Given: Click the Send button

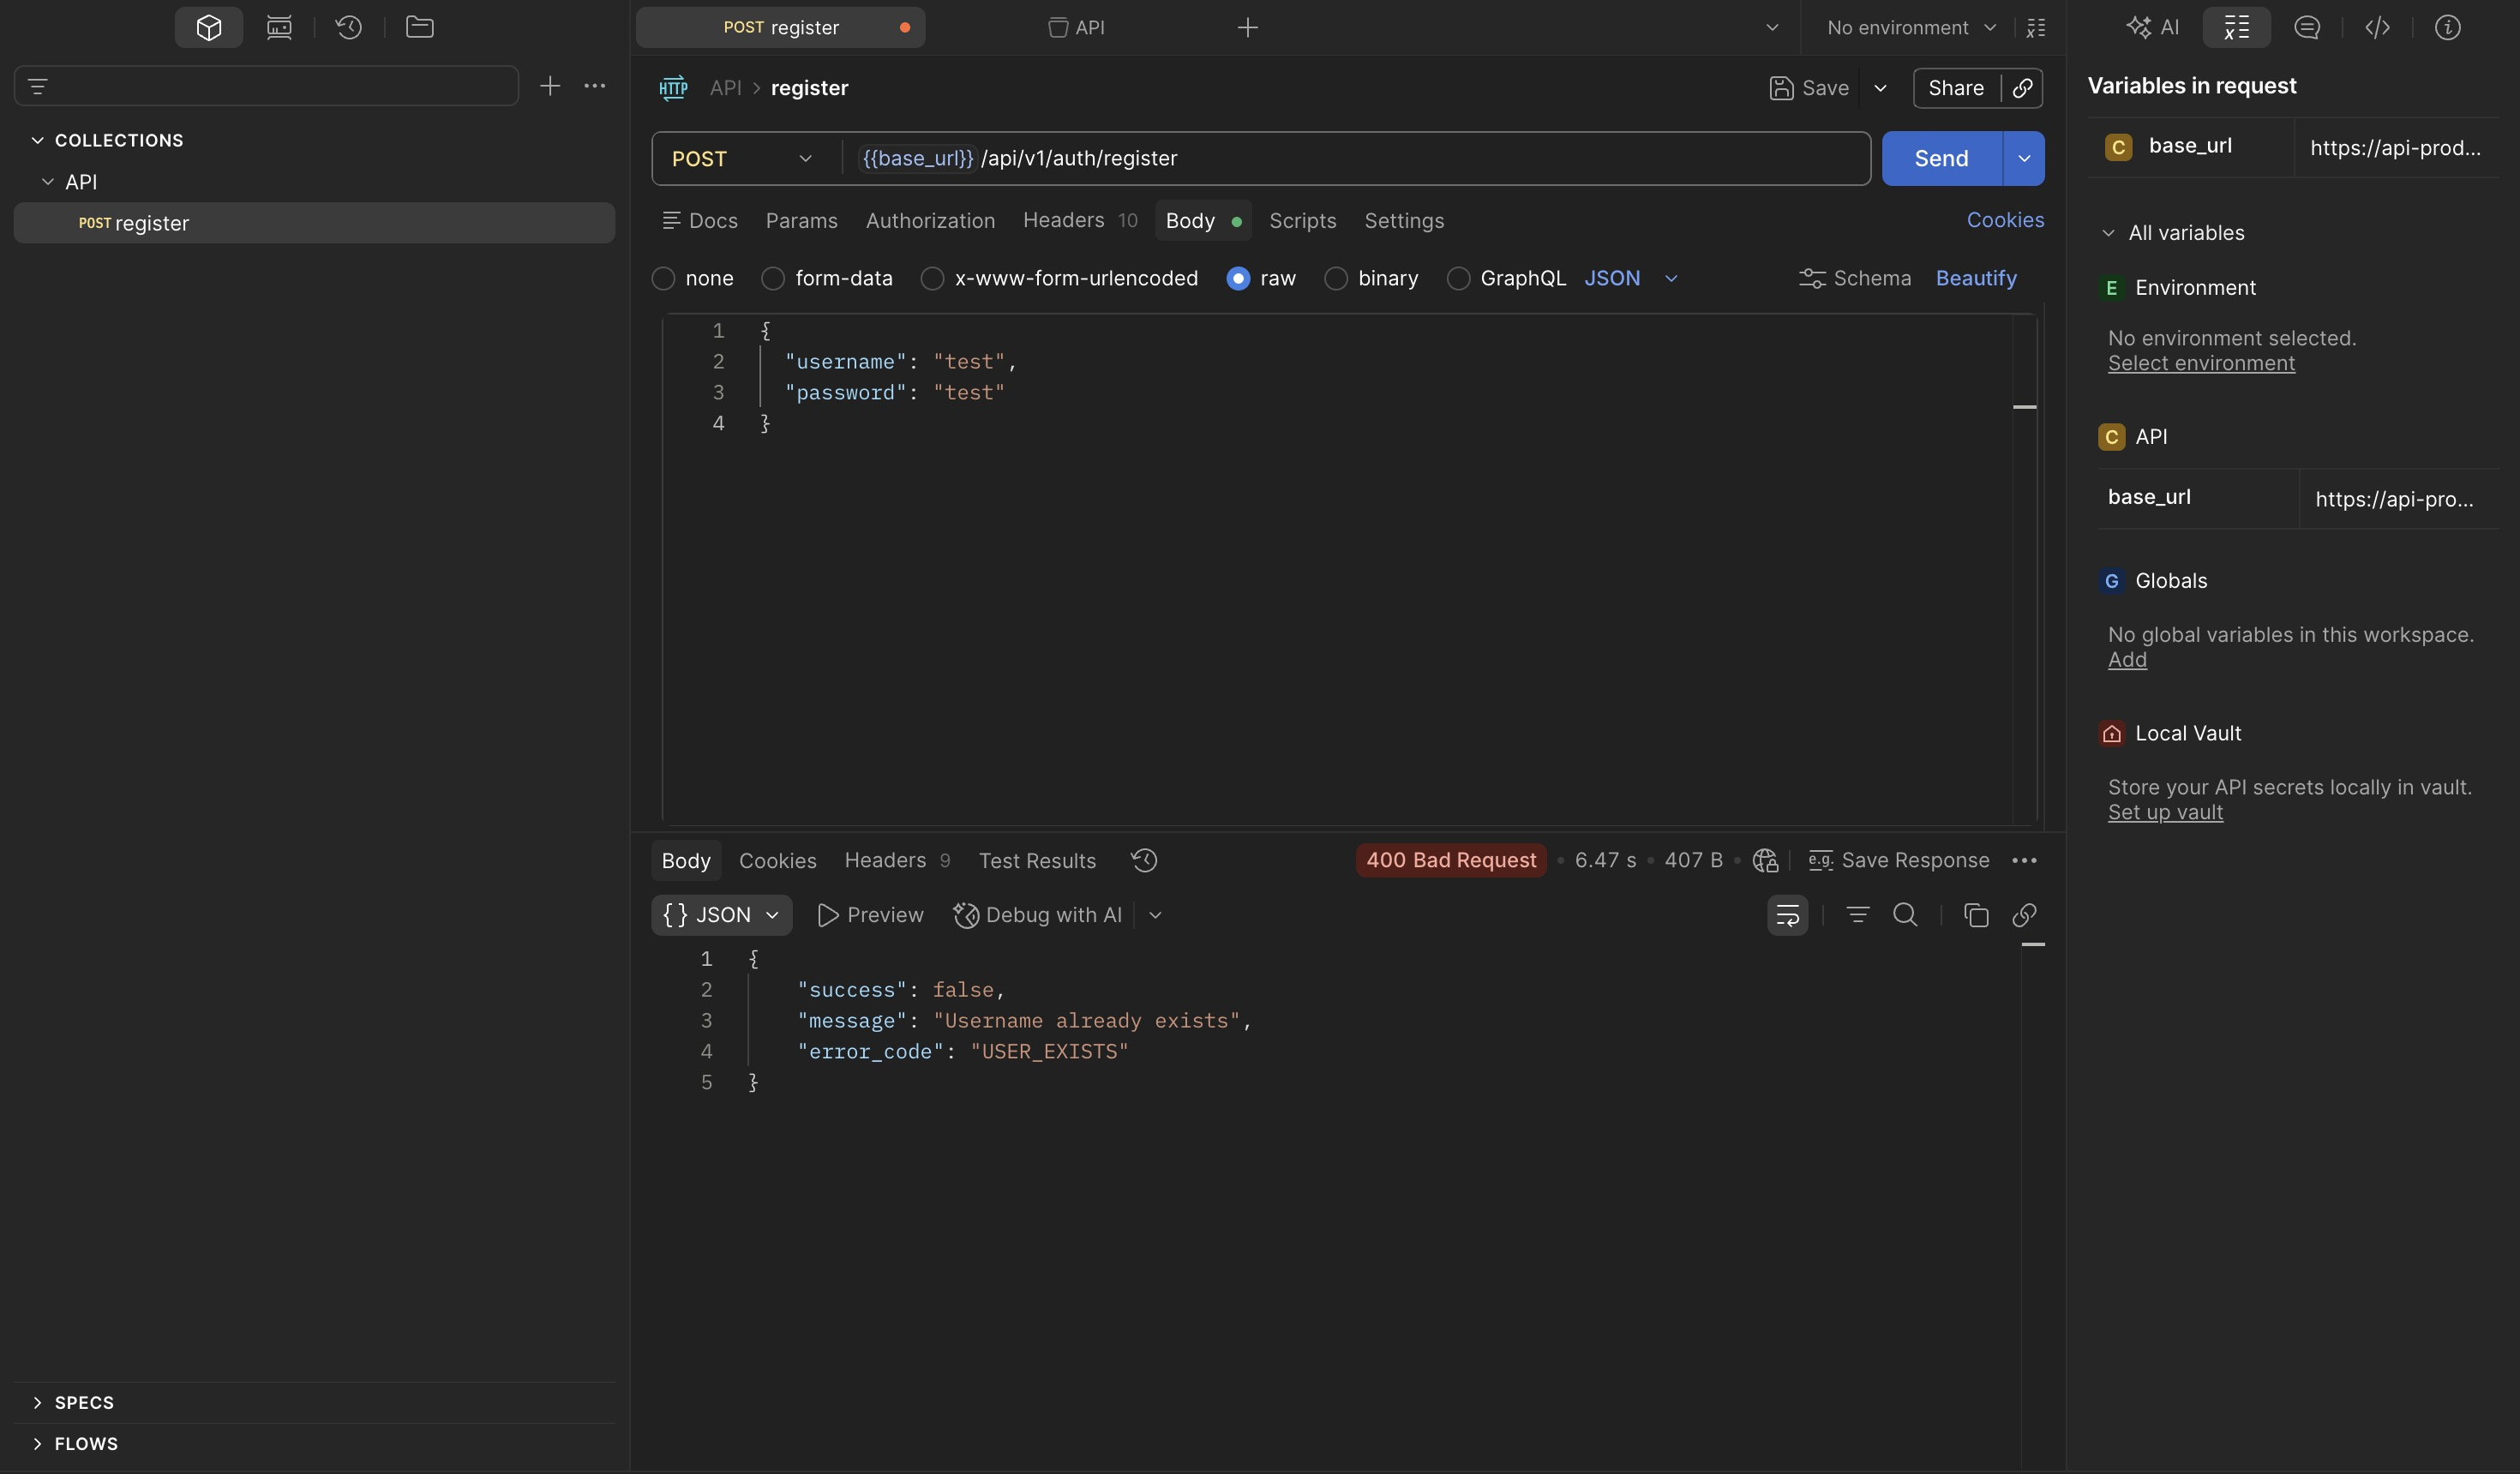Looking at the screenshot, I should point(1941,158).
